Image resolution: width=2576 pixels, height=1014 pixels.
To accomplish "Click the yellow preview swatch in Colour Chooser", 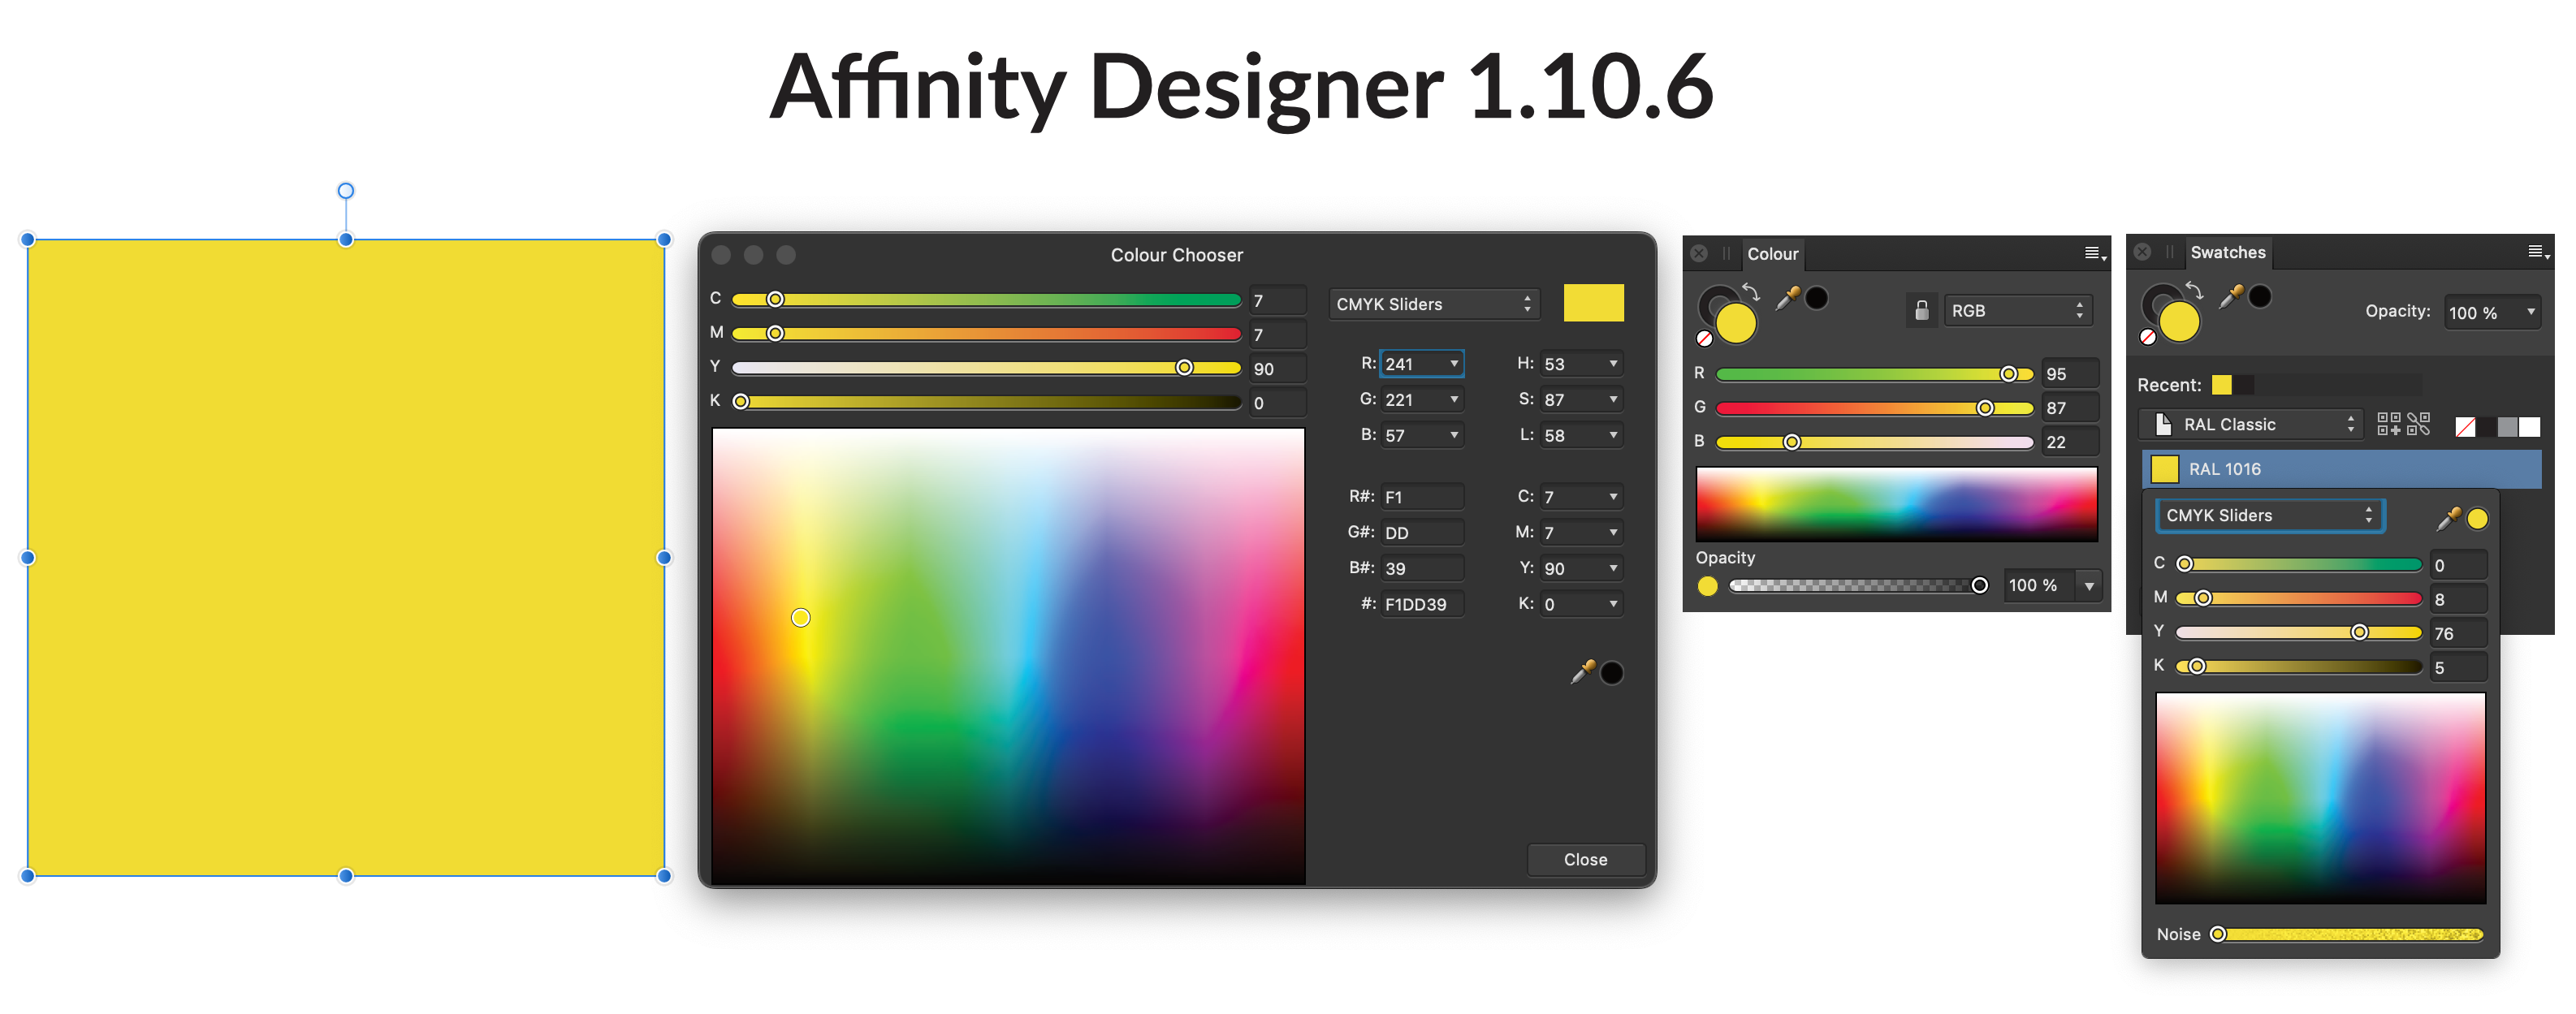I will click(1593, 303).
